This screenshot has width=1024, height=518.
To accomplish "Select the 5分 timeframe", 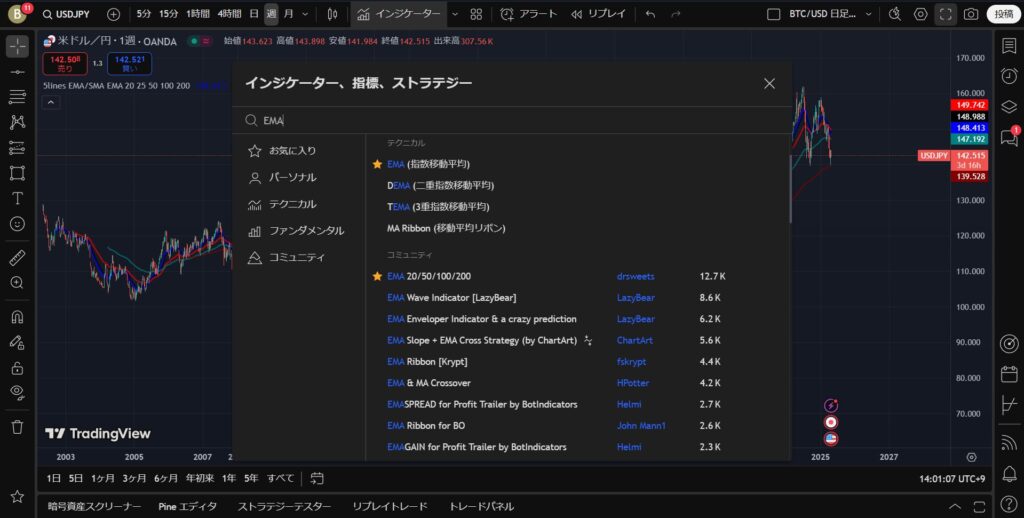I will coord(144,14).
